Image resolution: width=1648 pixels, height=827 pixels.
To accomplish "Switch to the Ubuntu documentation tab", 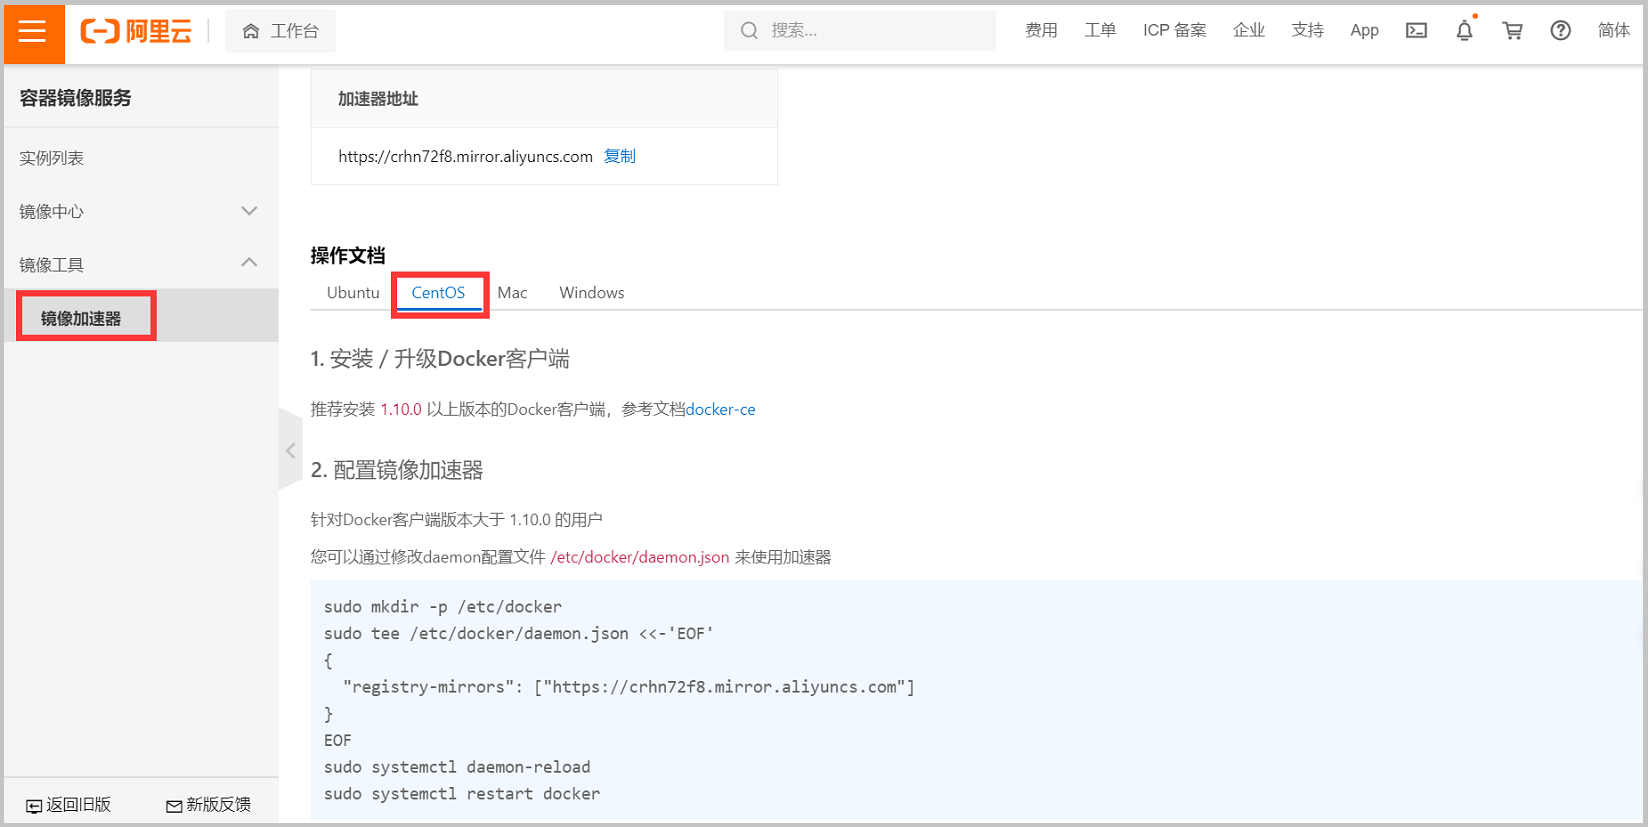I will [353, 292].
